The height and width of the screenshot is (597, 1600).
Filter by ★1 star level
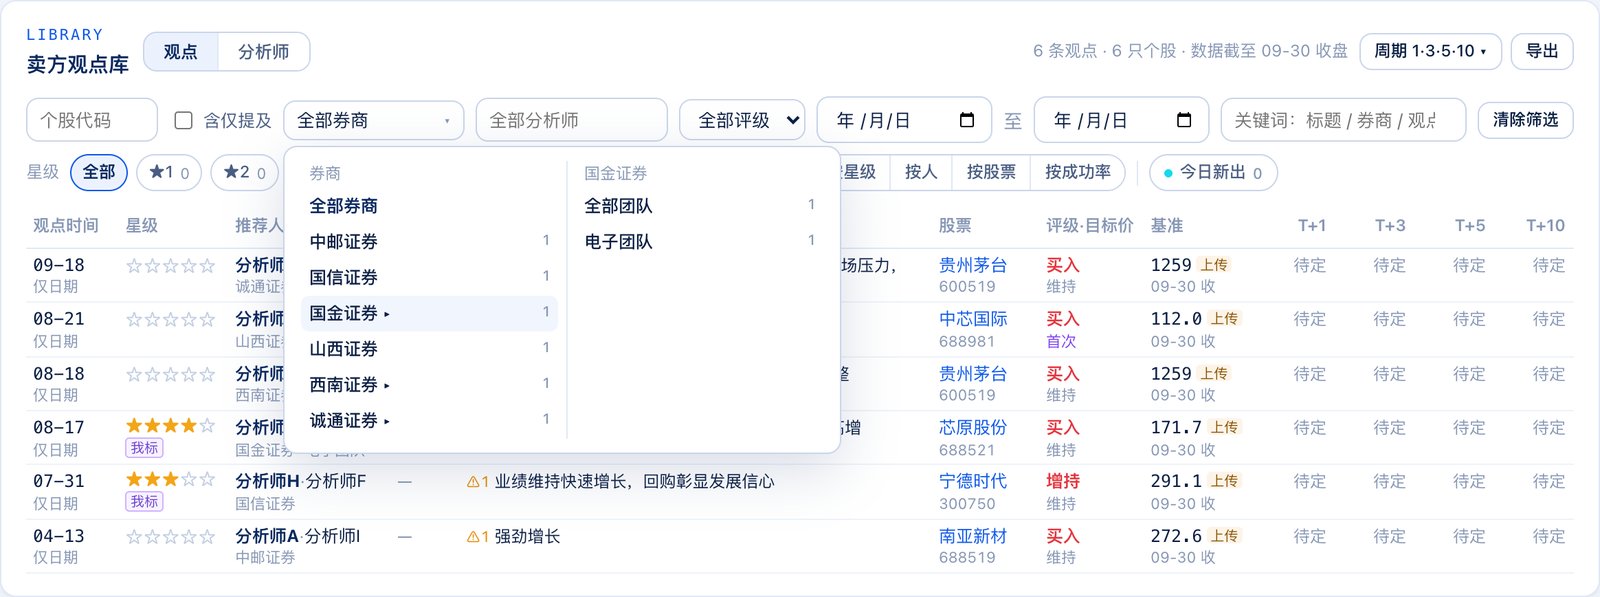[x=169, y=172]
